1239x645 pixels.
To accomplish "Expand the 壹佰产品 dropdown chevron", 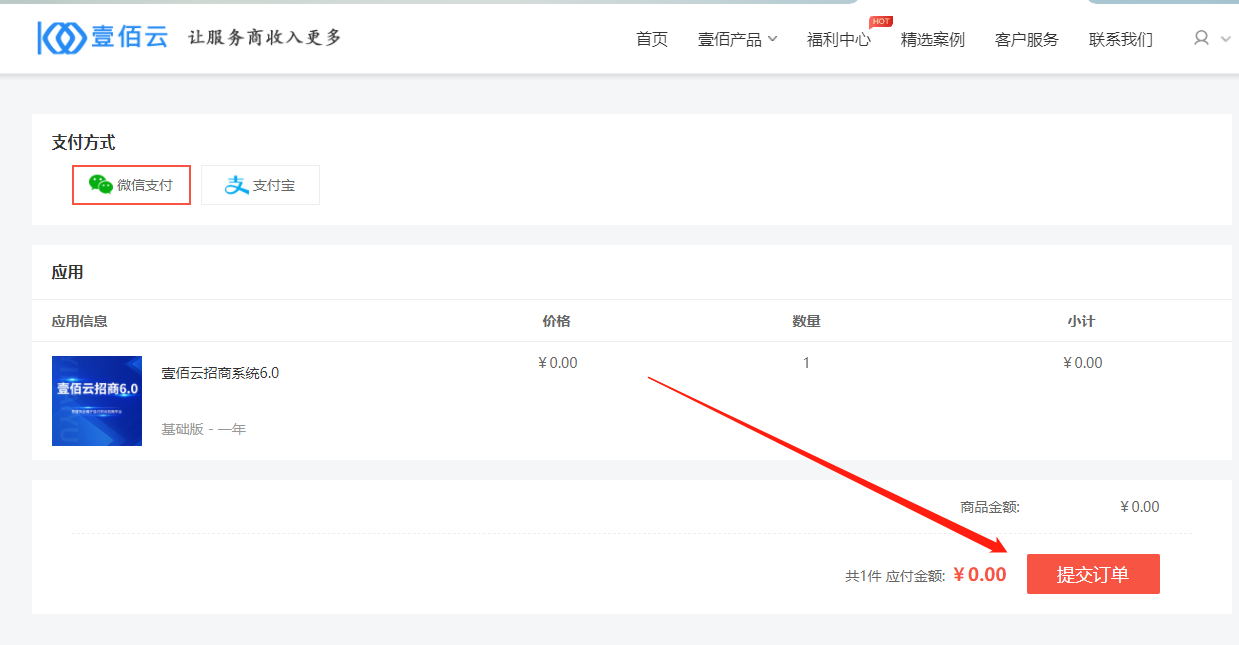I will tap(772, 40).
